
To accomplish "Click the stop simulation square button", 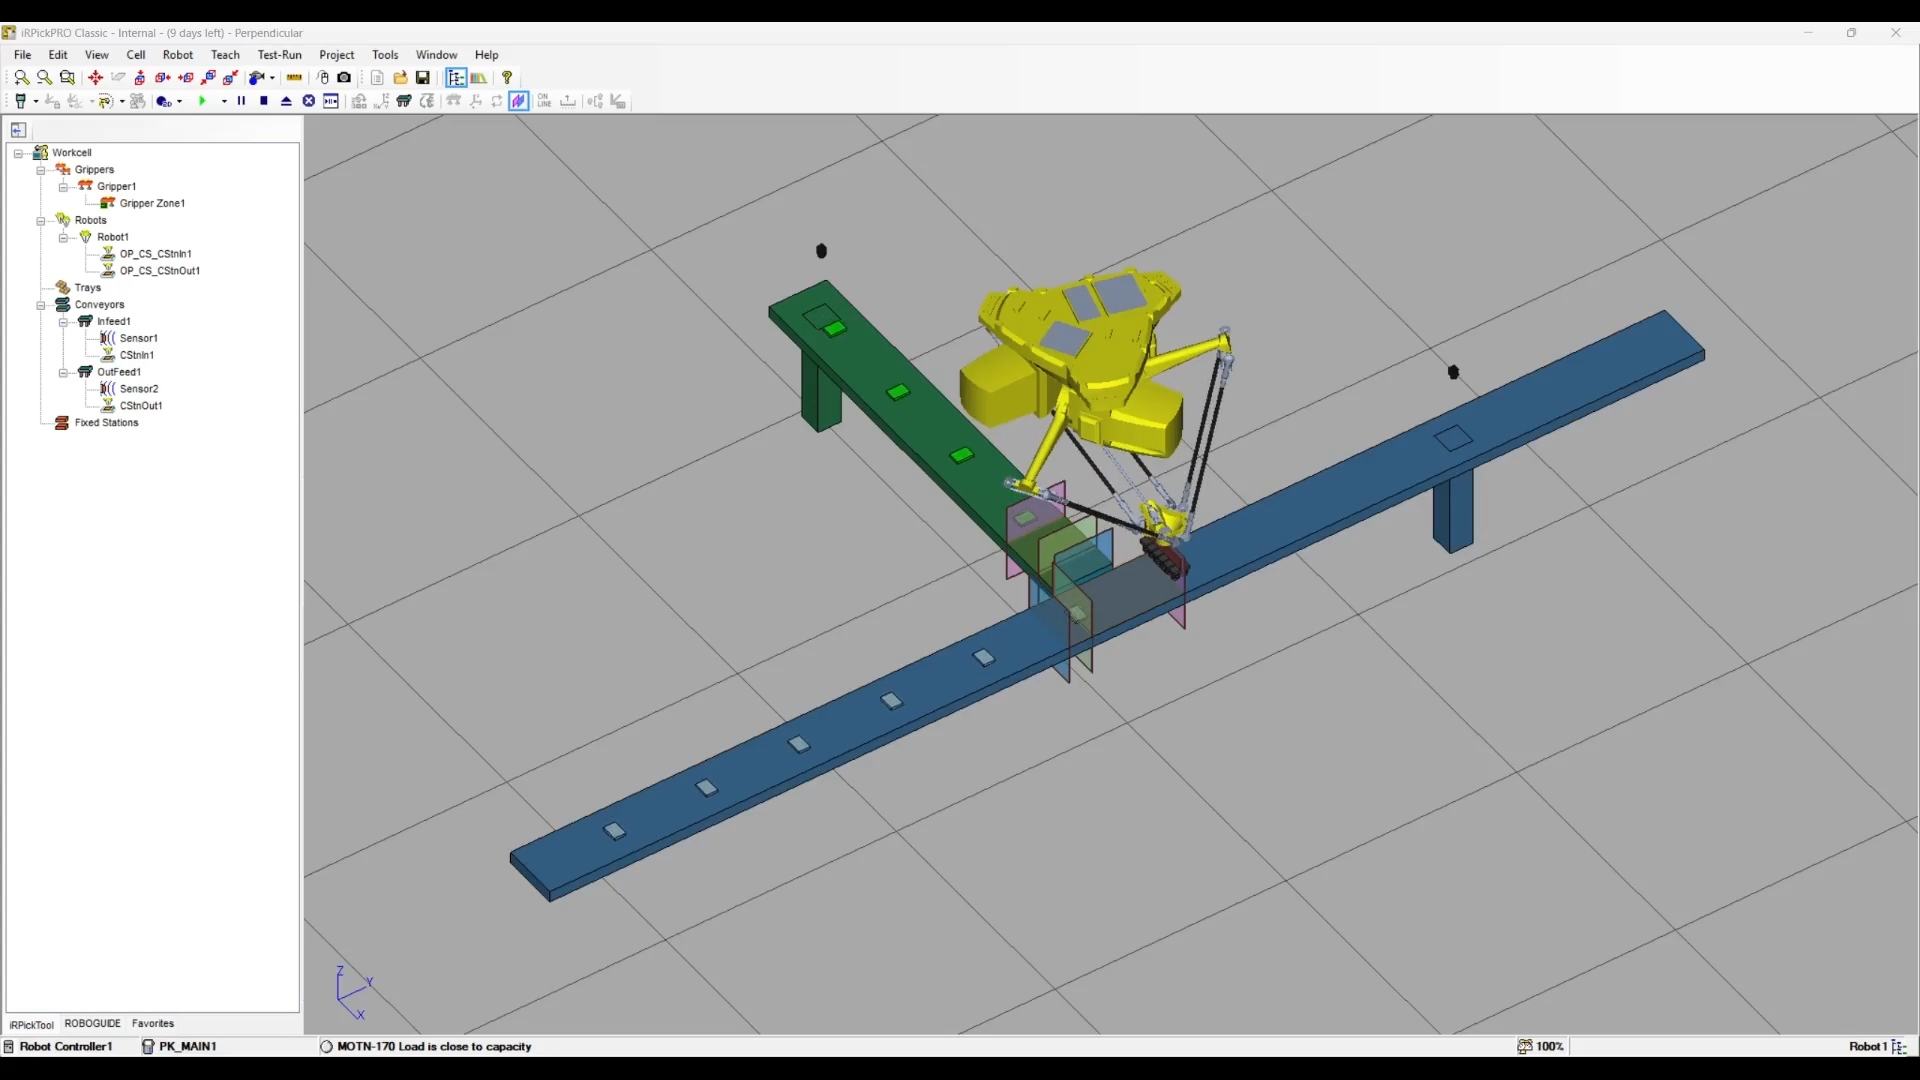I will point(264,101).
